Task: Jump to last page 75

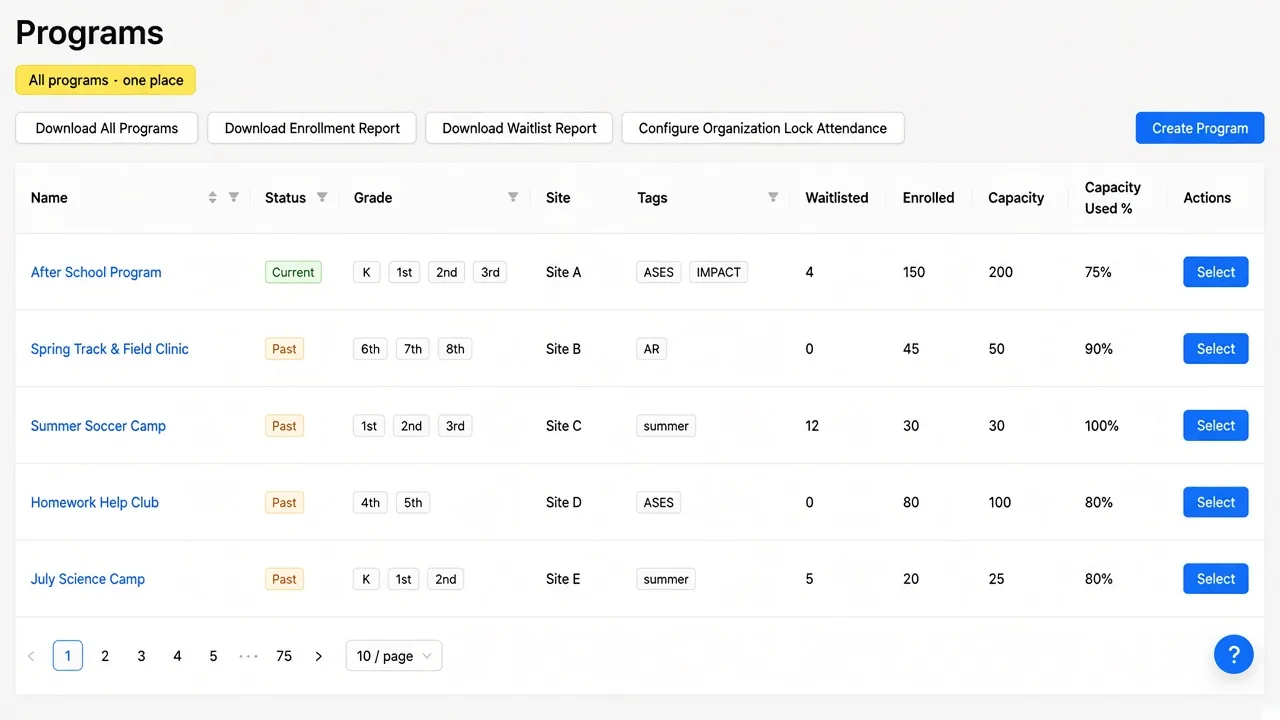Action: click(284, 656)
